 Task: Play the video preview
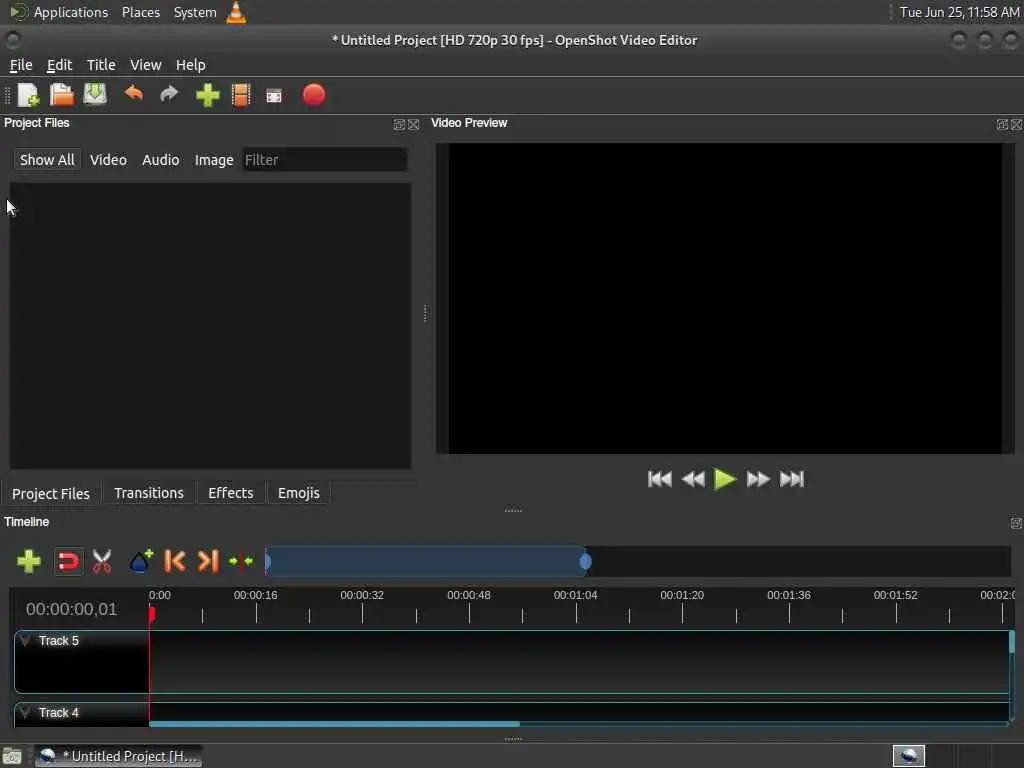[725, 479]
